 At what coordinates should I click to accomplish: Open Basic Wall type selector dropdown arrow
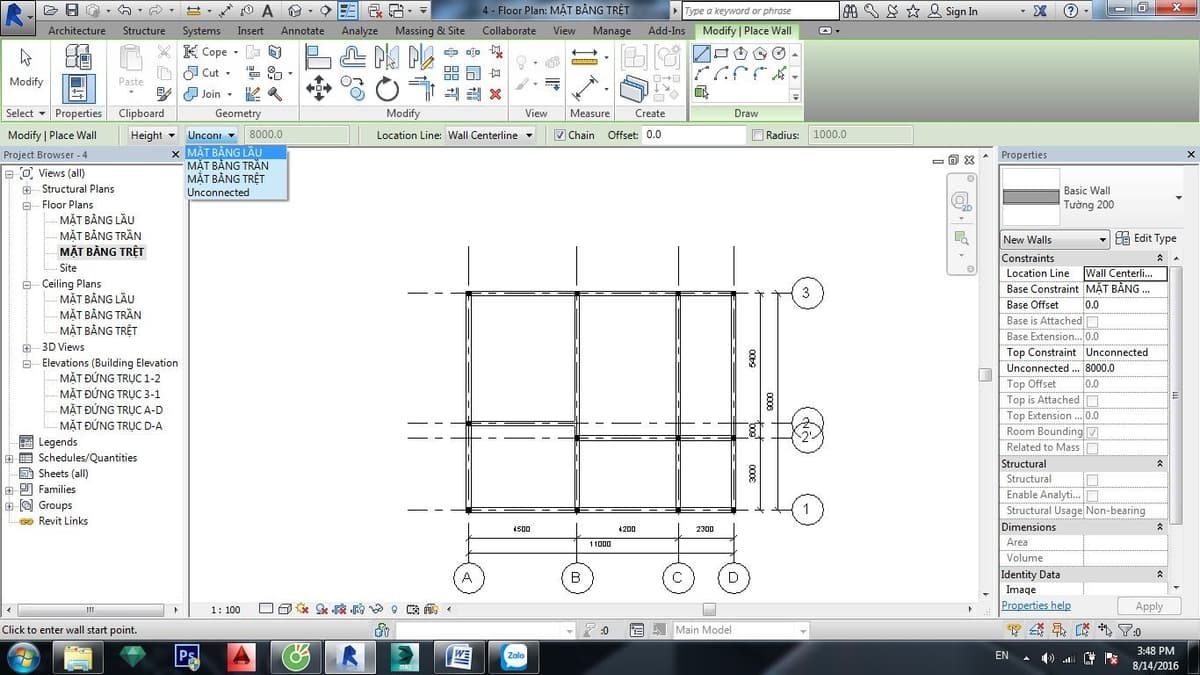coord(1178,197)
